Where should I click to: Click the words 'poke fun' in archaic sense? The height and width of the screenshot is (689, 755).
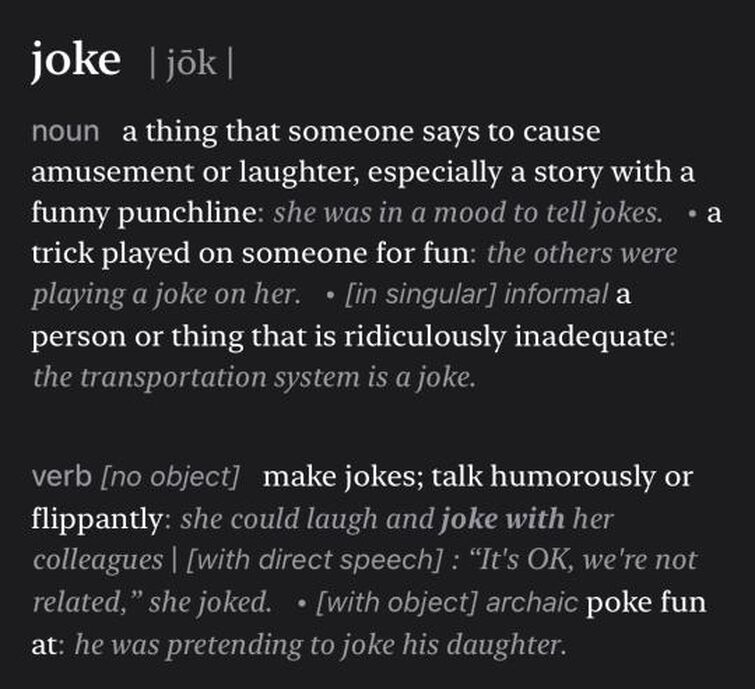click(x=646, y=602)
